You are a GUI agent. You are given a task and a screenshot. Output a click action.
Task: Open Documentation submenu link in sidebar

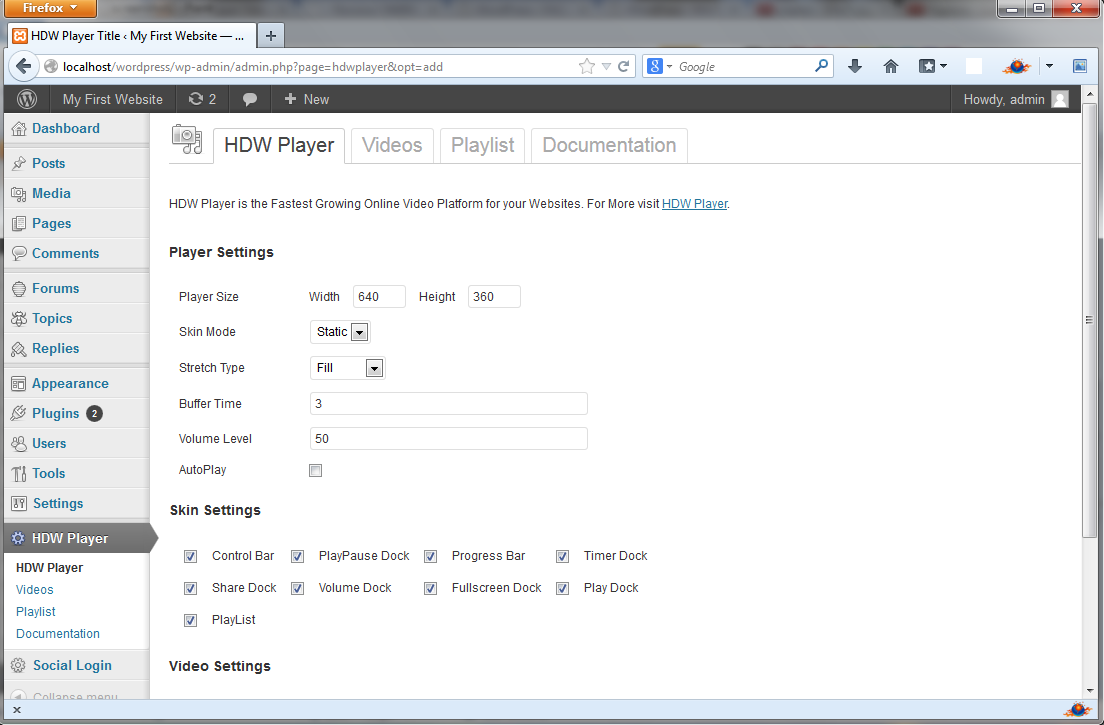tap(58, 633)
